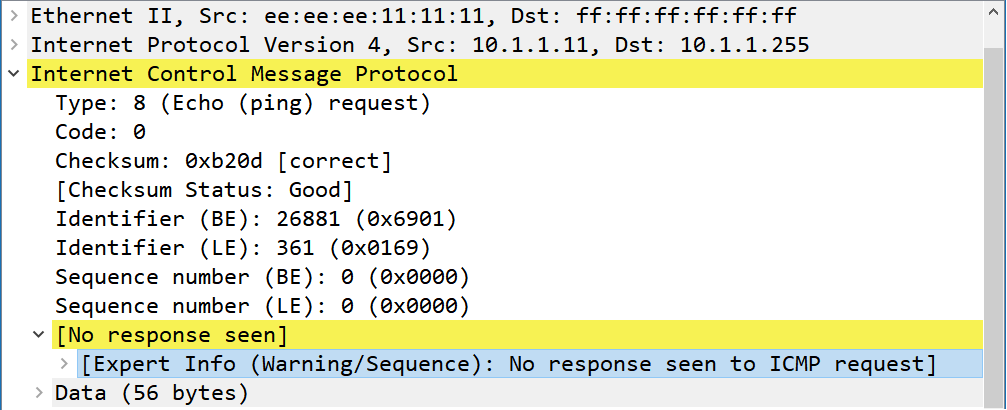Screen dimensions: 1007x410
Task: Select the Data (56 bytes) row
Action: [518, 393]
